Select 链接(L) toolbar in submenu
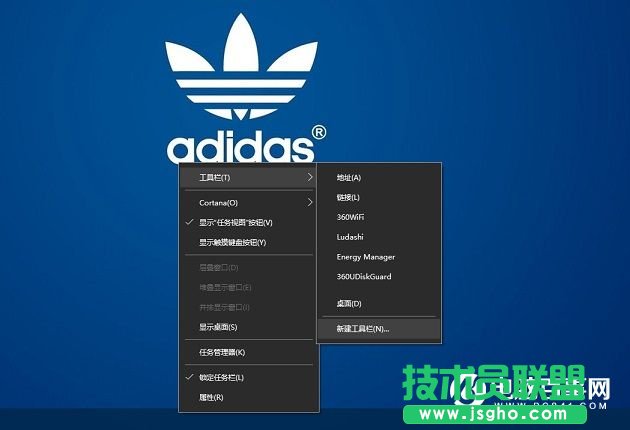 click(x=379, y=197)
